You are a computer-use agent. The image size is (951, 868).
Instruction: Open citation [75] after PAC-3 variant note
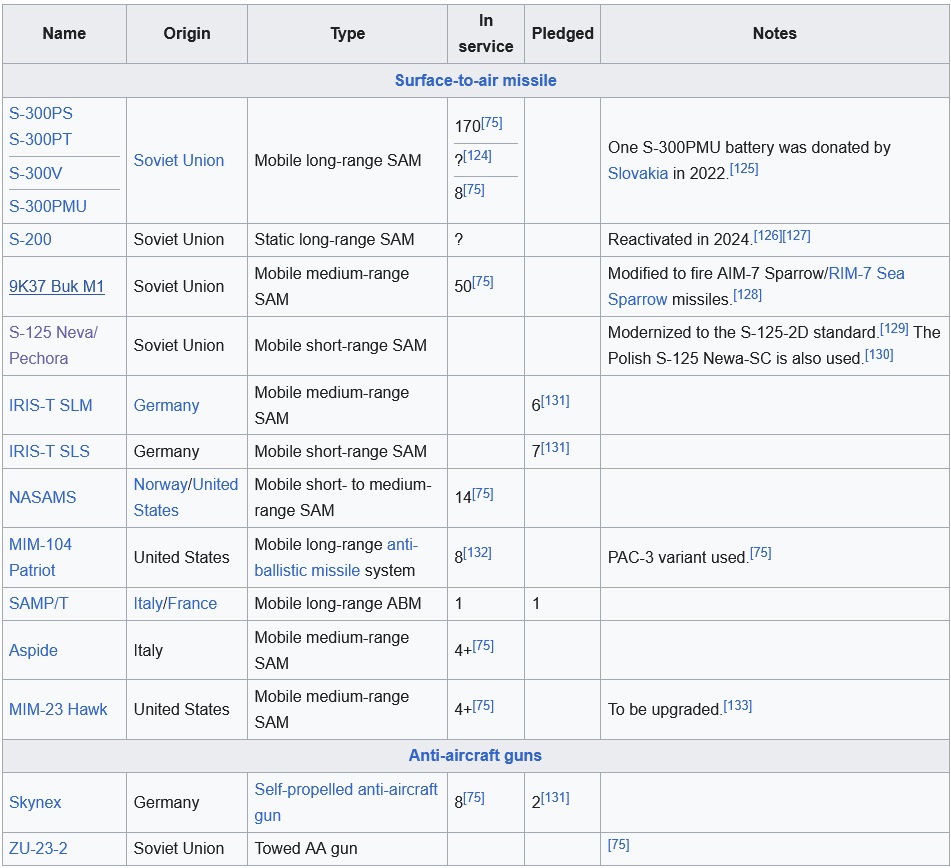click(x=761, y=553)
